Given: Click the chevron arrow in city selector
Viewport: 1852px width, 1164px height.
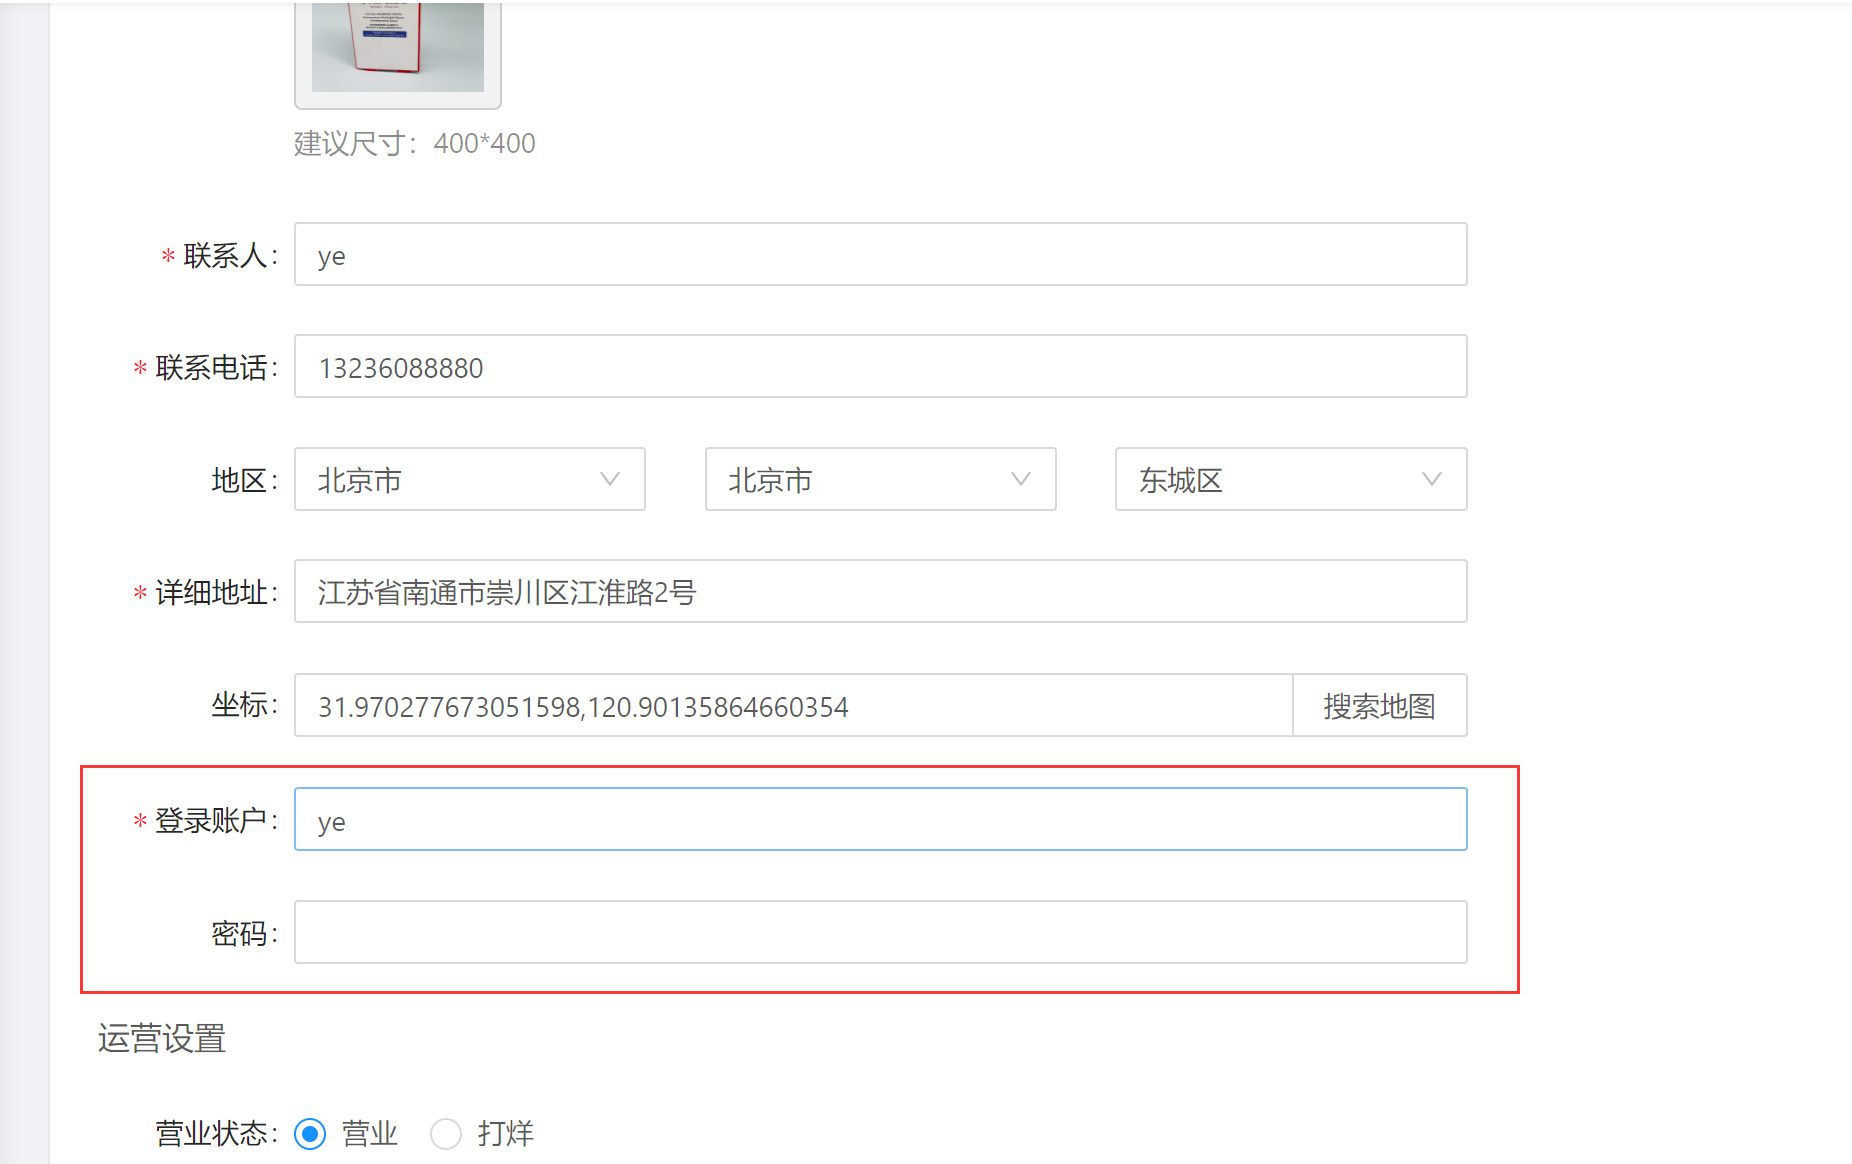Looking at the screenshot, I should click(x=1021, y=480).
